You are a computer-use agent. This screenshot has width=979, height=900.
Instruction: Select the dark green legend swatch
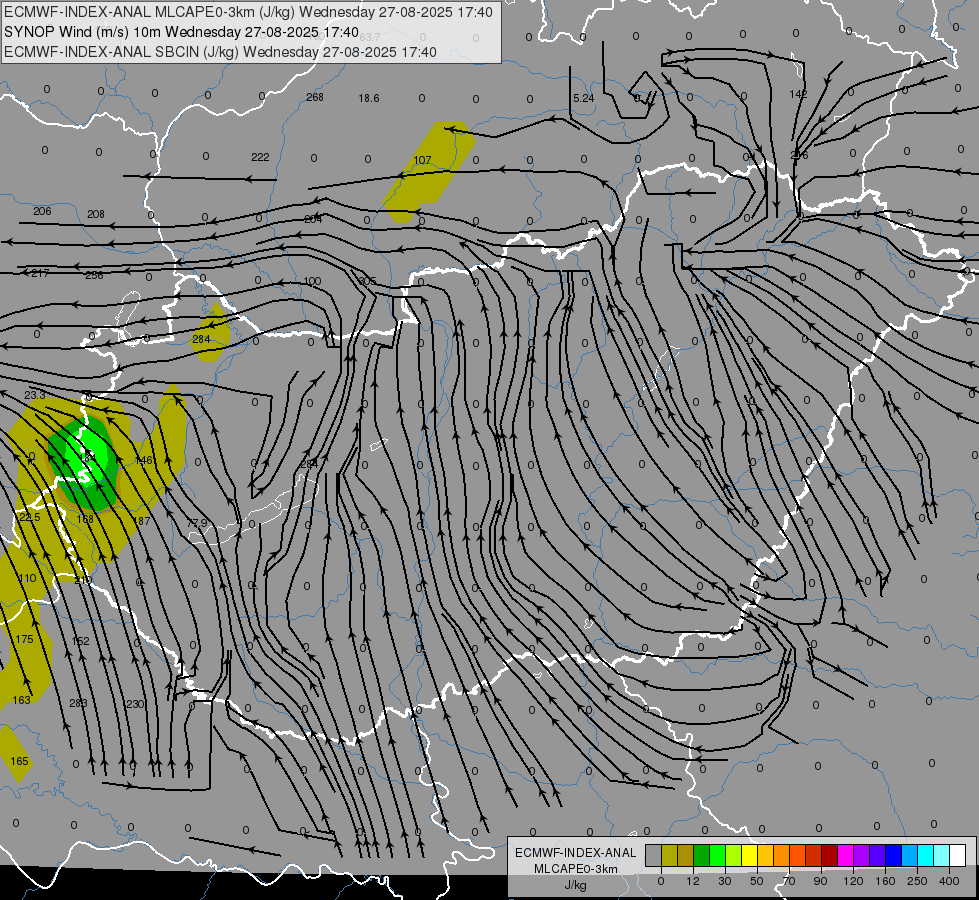tap(701, 855)
